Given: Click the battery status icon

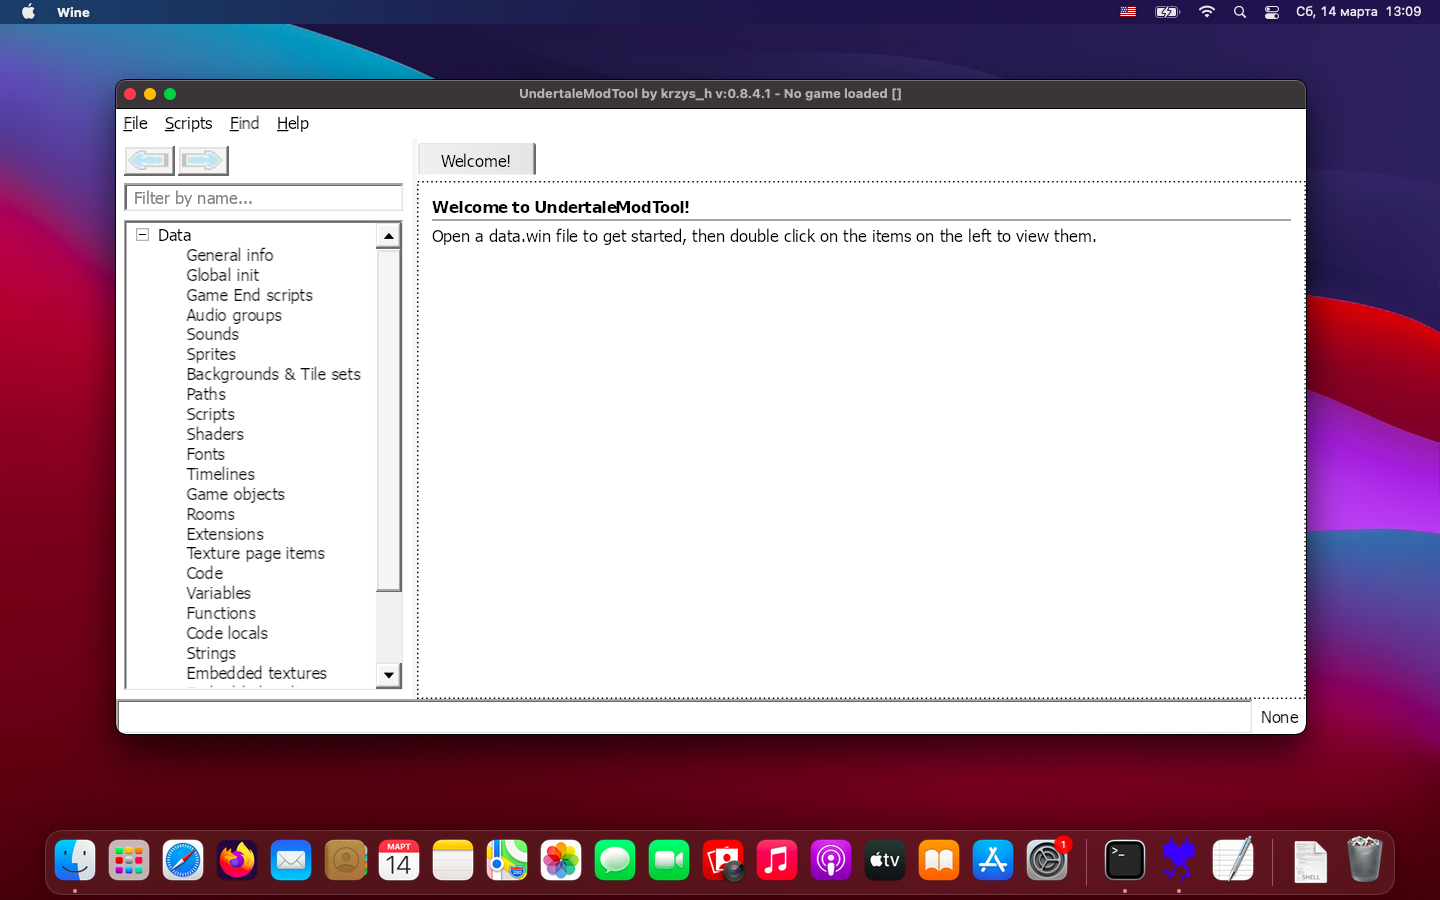Looking at the screenshot, I should (x=1167, y=12).
